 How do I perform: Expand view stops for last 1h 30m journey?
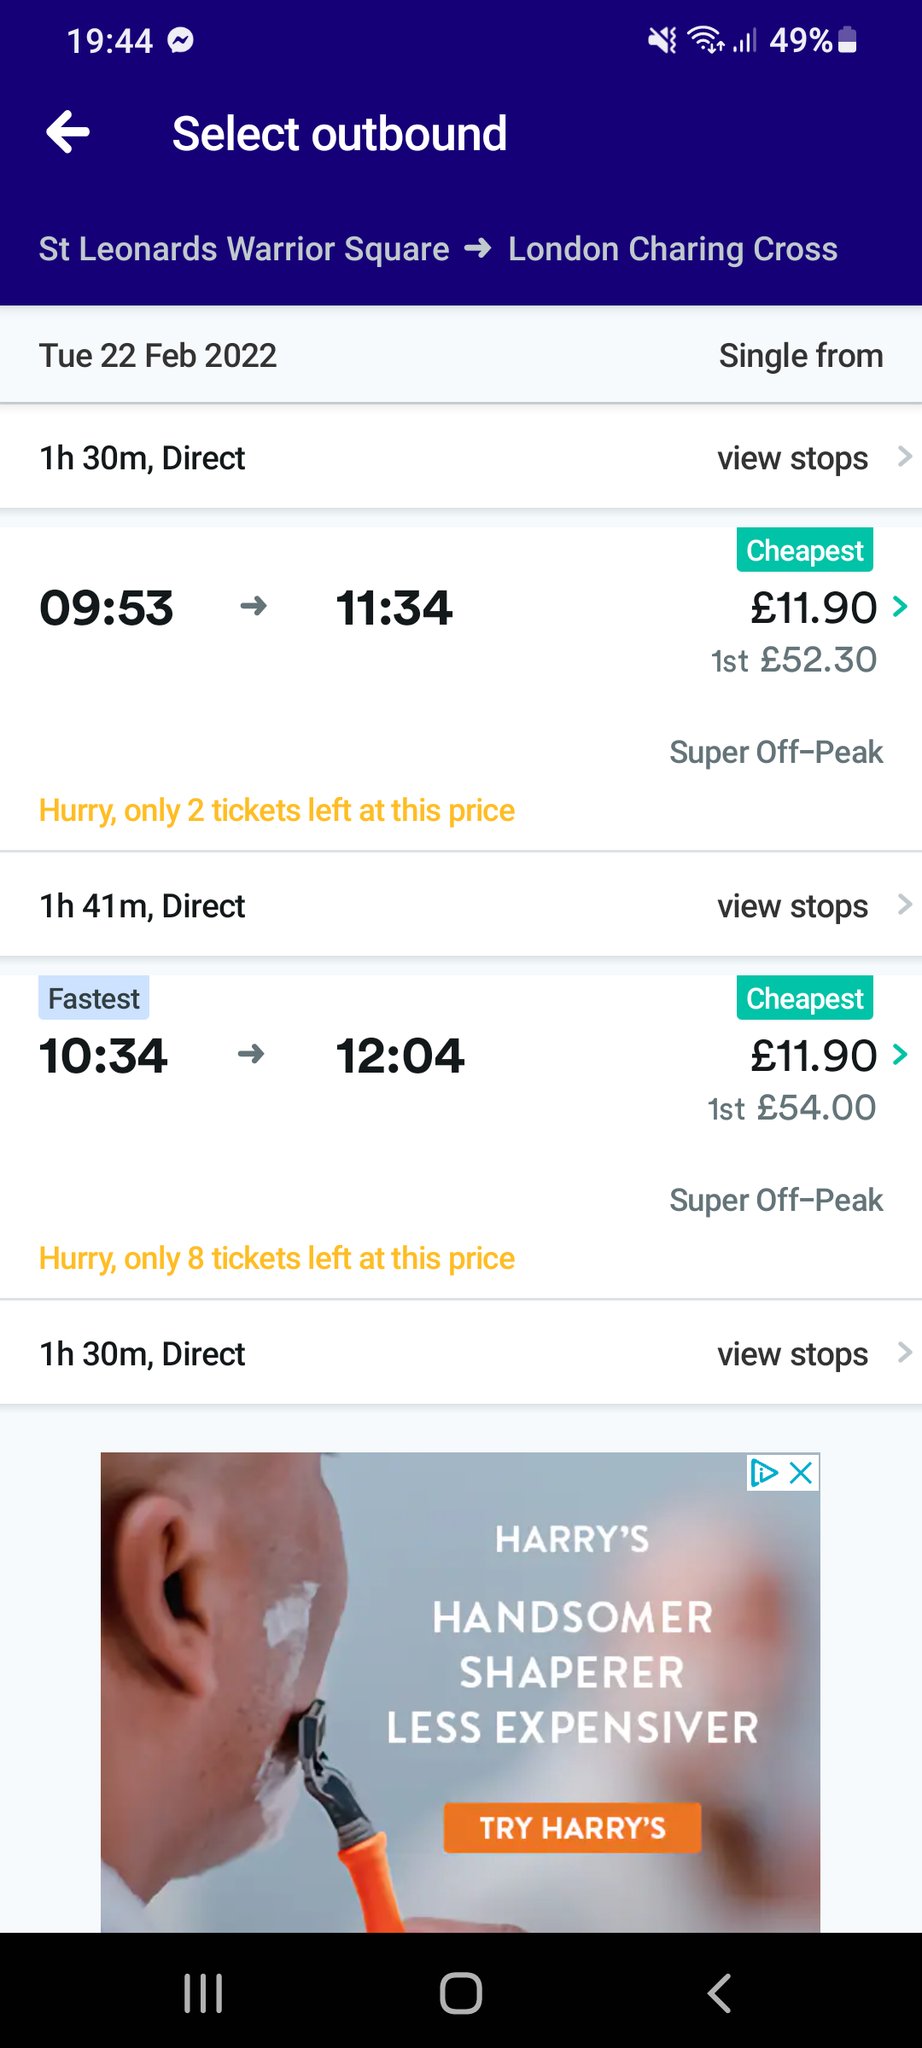coord(812,1354)
